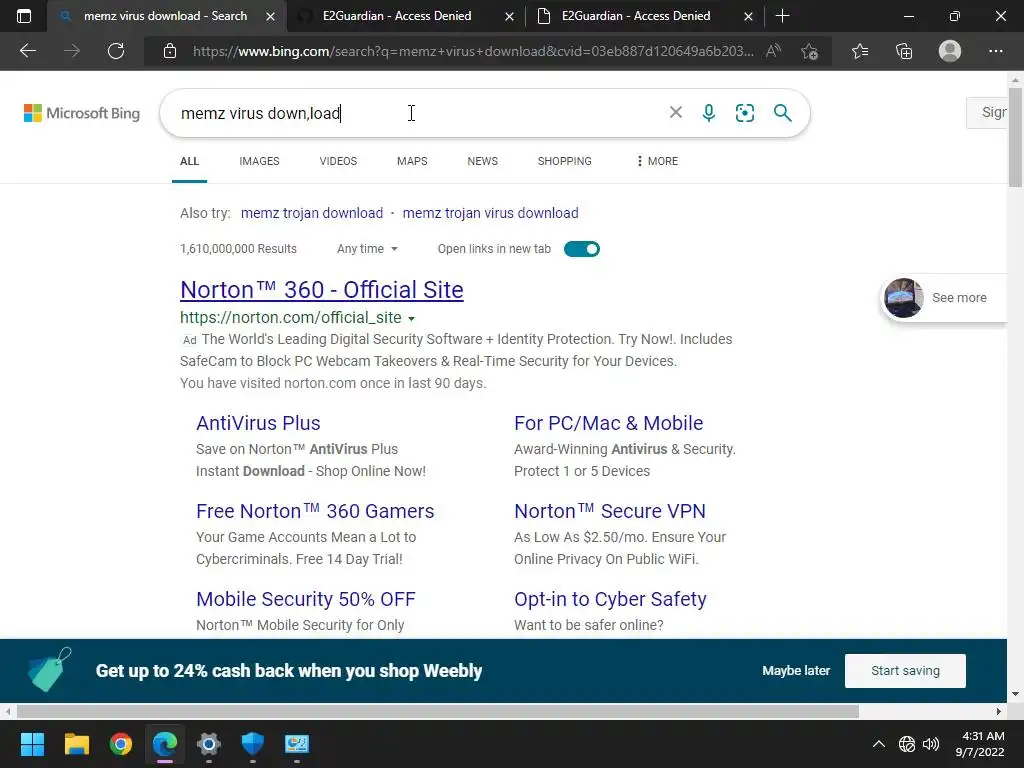Open the volume speaker tray icon

point(931,744)
